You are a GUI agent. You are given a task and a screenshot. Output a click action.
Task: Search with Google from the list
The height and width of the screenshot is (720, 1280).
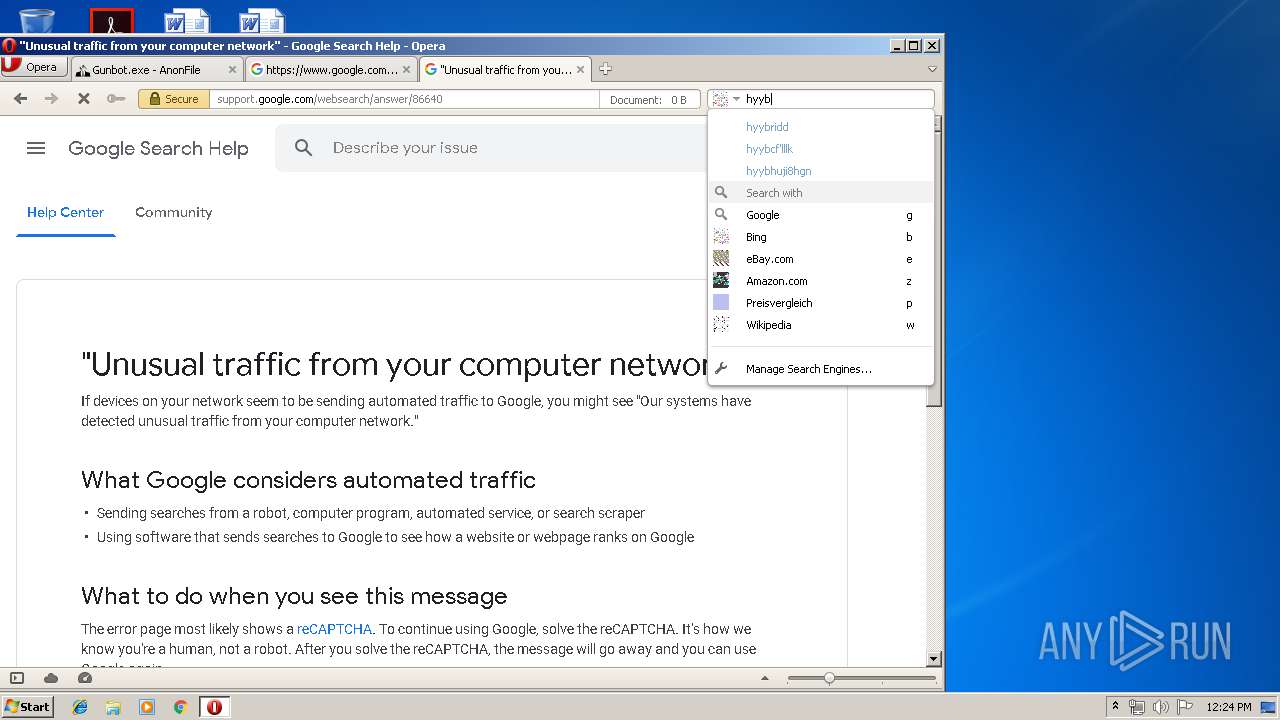coord(820,215)
